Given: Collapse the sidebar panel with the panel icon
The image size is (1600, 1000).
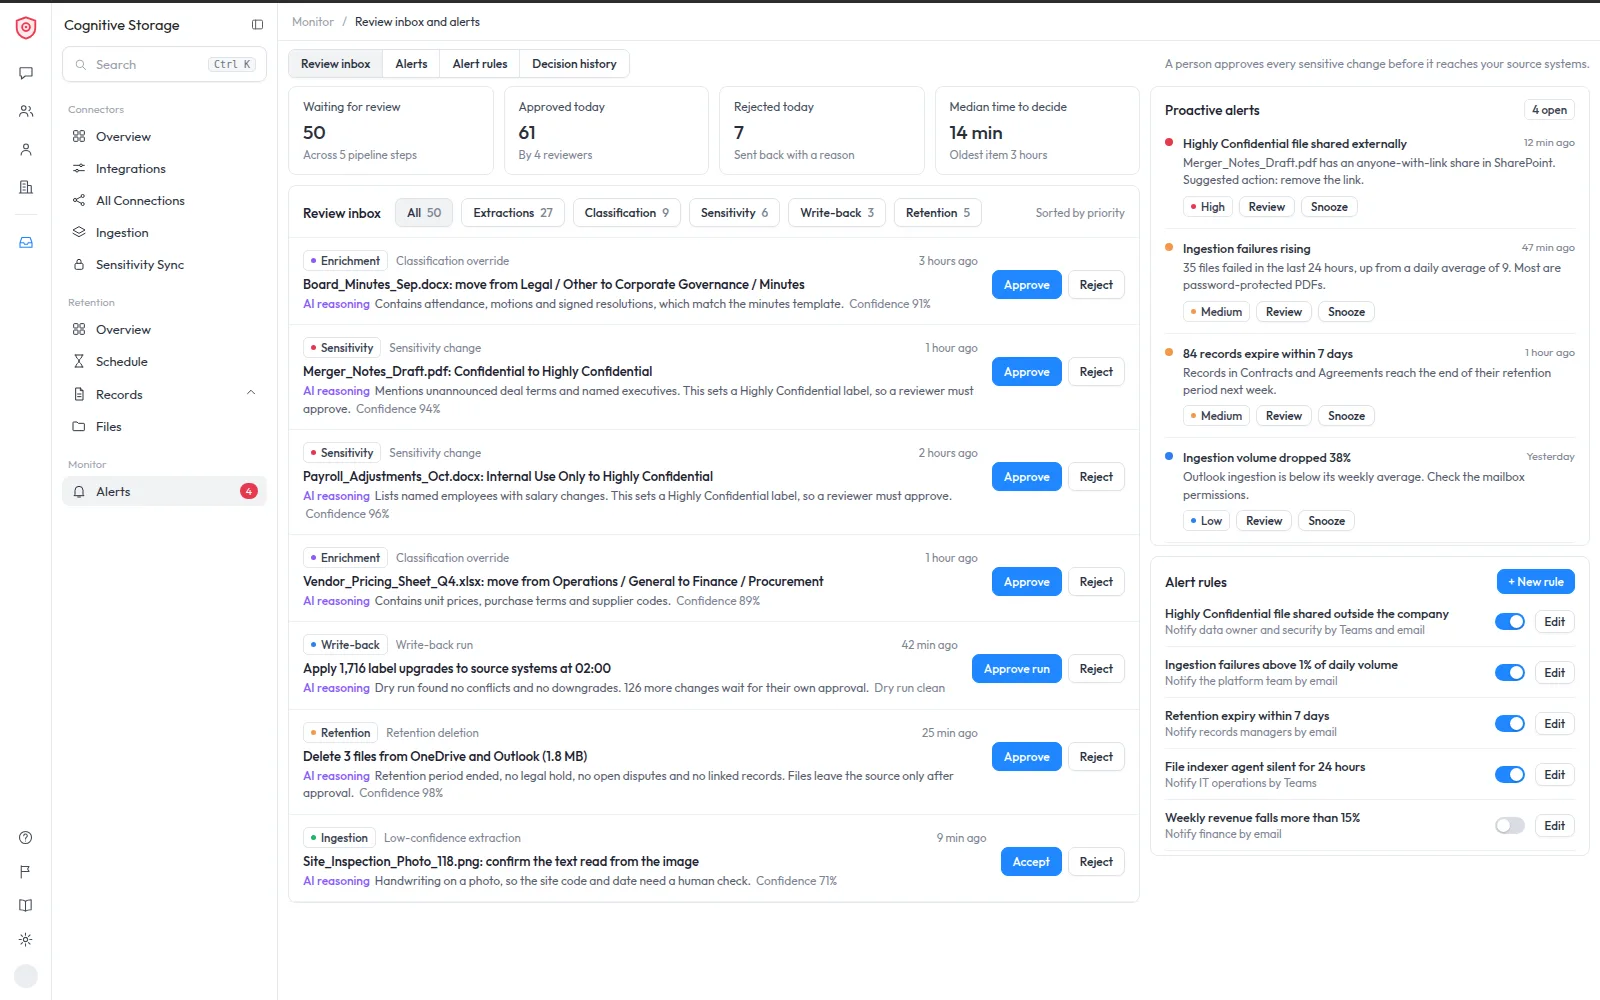Looking at the screenshot, I should click(257, 25).
